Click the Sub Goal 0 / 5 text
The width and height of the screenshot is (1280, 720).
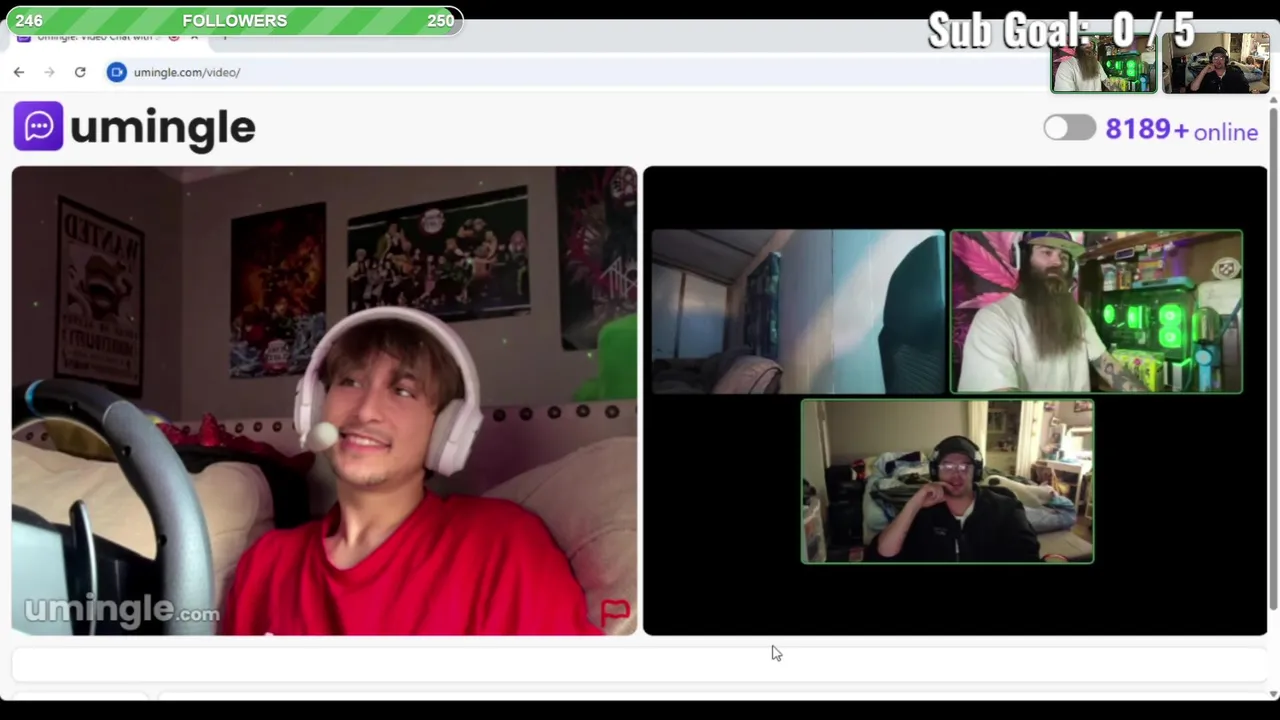pyautogui.click(x=1061, y=30)
